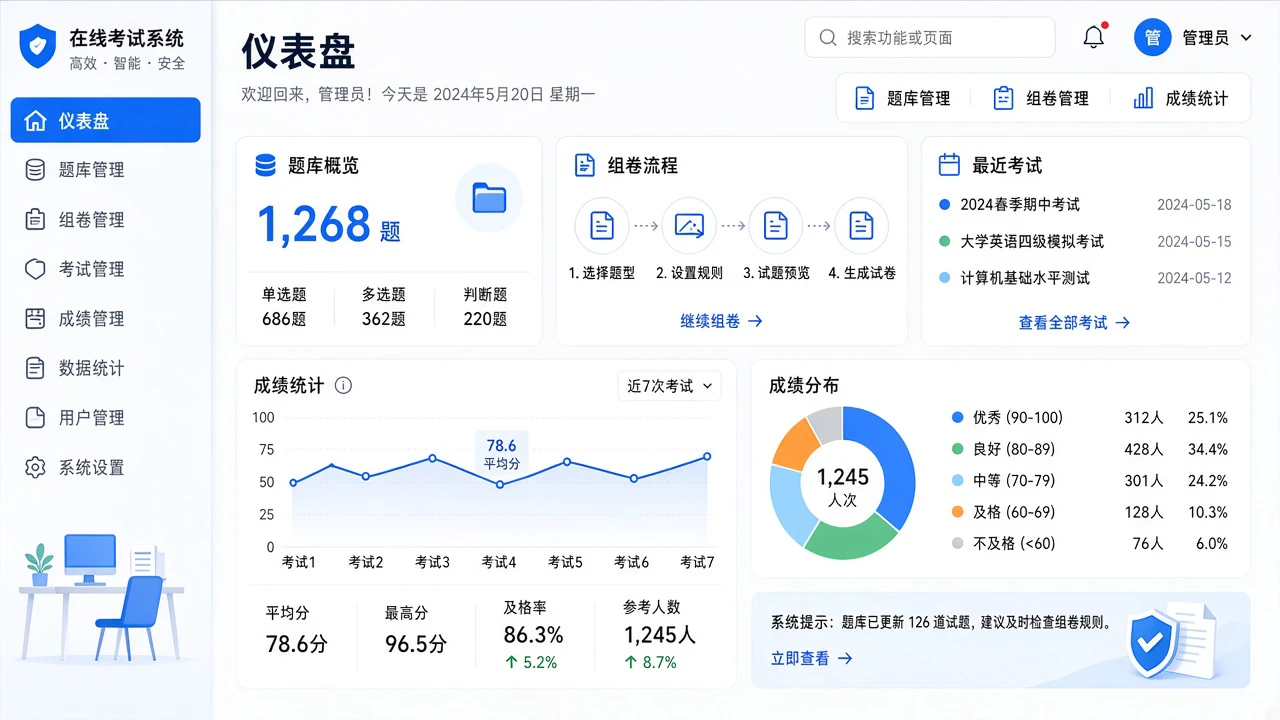Click the info icon beside 成绩统计
This screenshot has width=1280, height=720.
tap(343, 385)
